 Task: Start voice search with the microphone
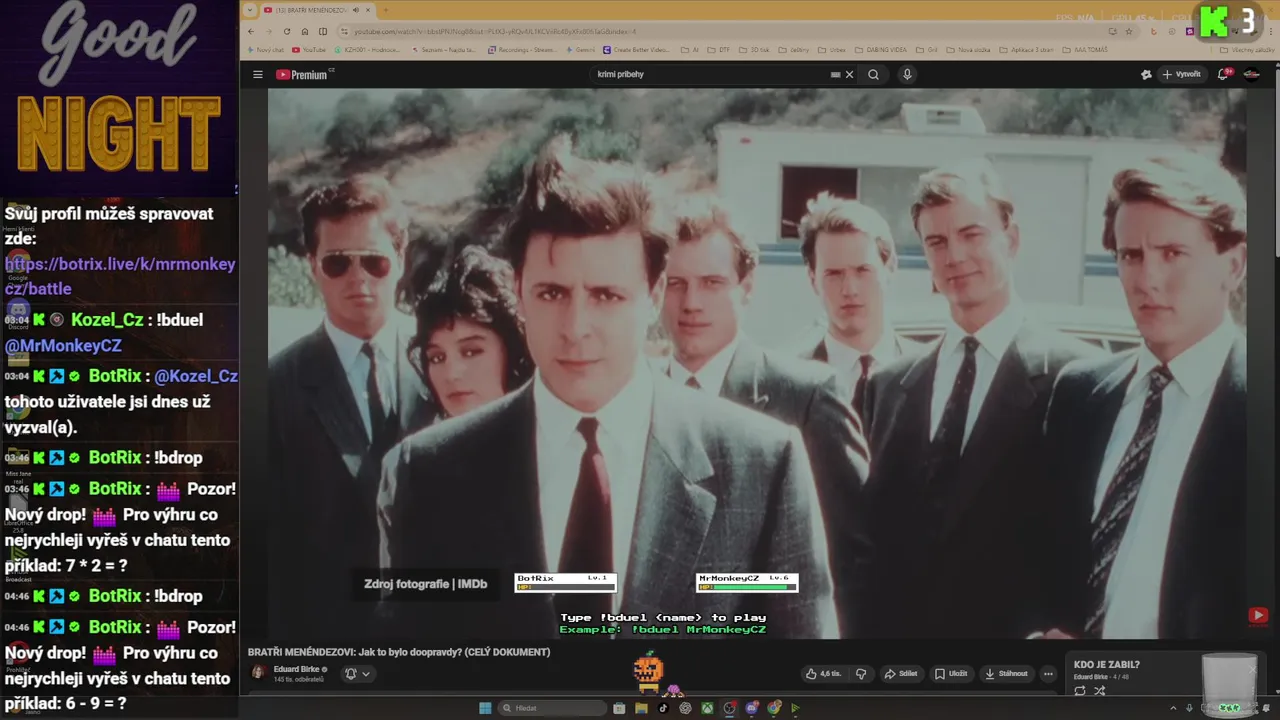pyautogui.click(x=907, y=74)
